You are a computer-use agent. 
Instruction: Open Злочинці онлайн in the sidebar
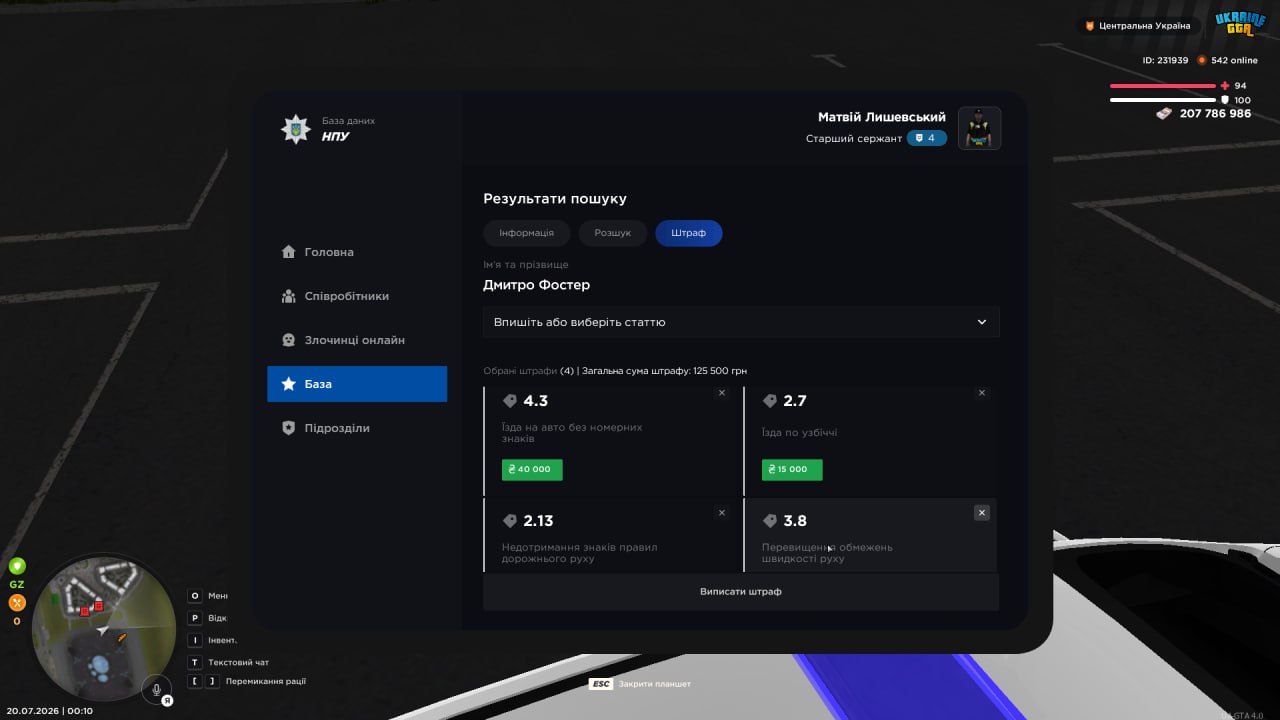(357, 340)
